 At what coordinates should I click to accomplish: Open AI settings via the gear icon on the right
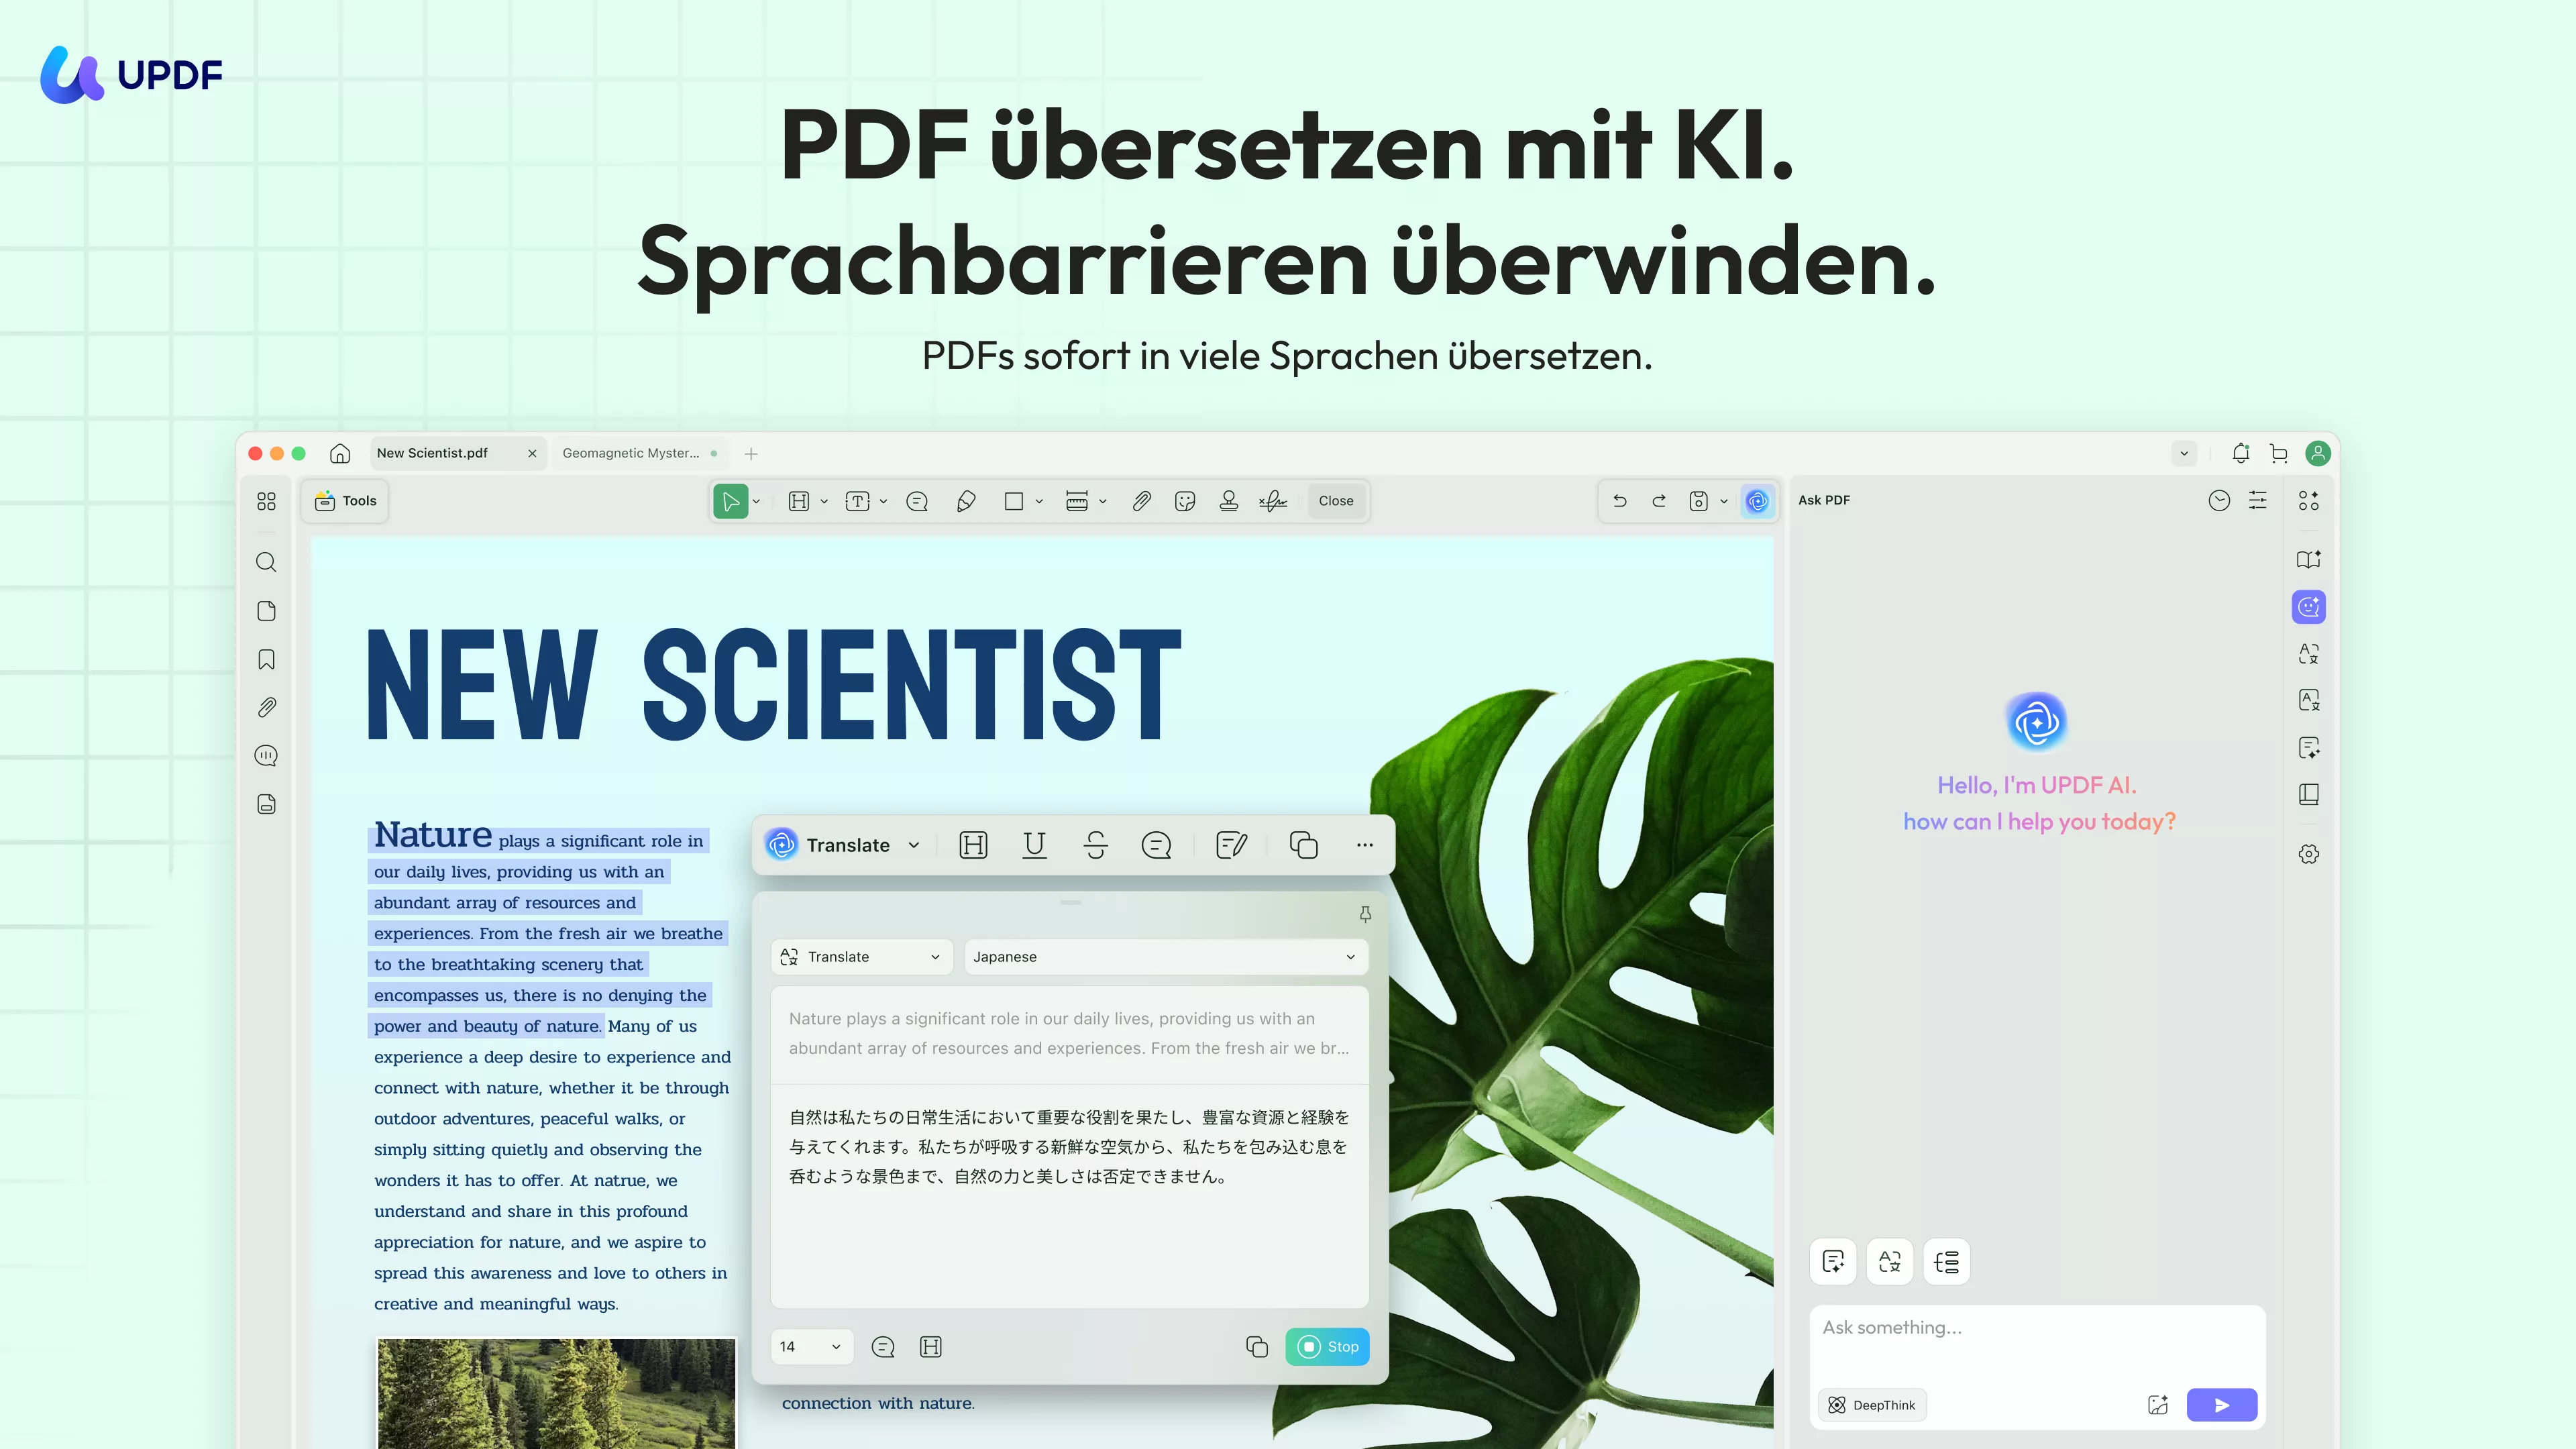click(x=2309, y=854)
